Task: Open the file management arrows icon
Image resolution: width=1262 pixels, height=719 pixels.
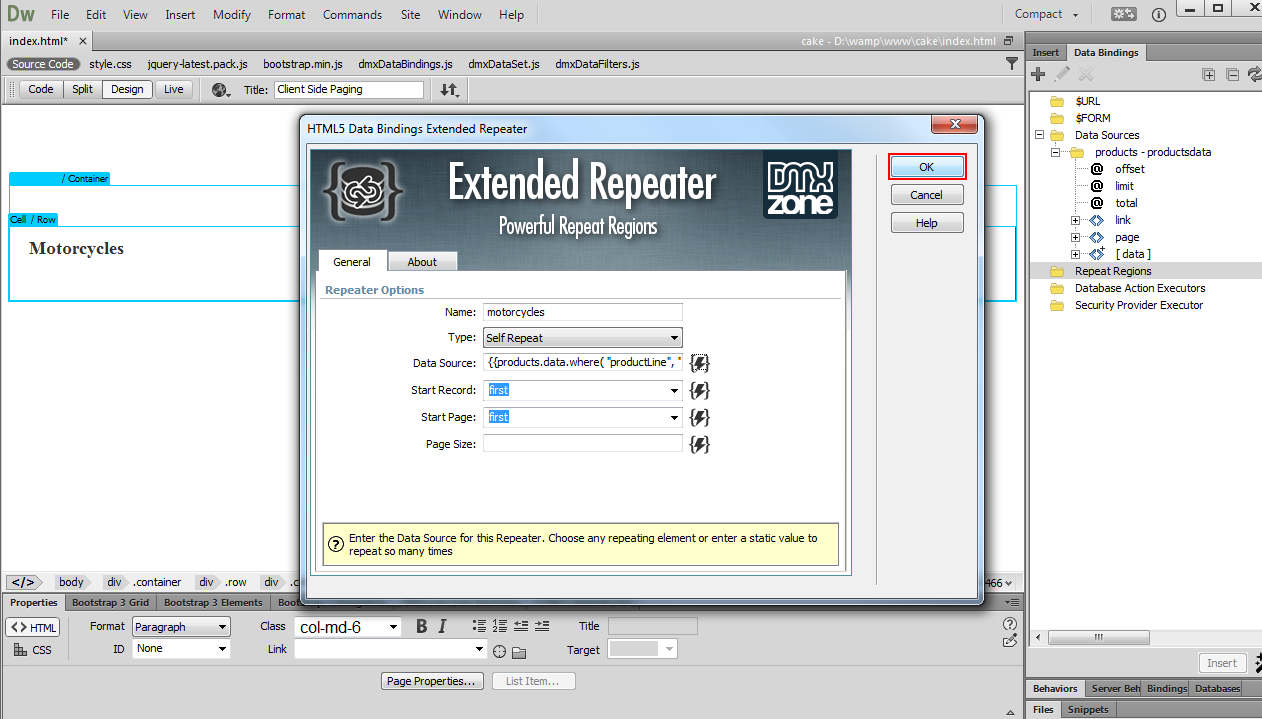Action: pos(450,89)
